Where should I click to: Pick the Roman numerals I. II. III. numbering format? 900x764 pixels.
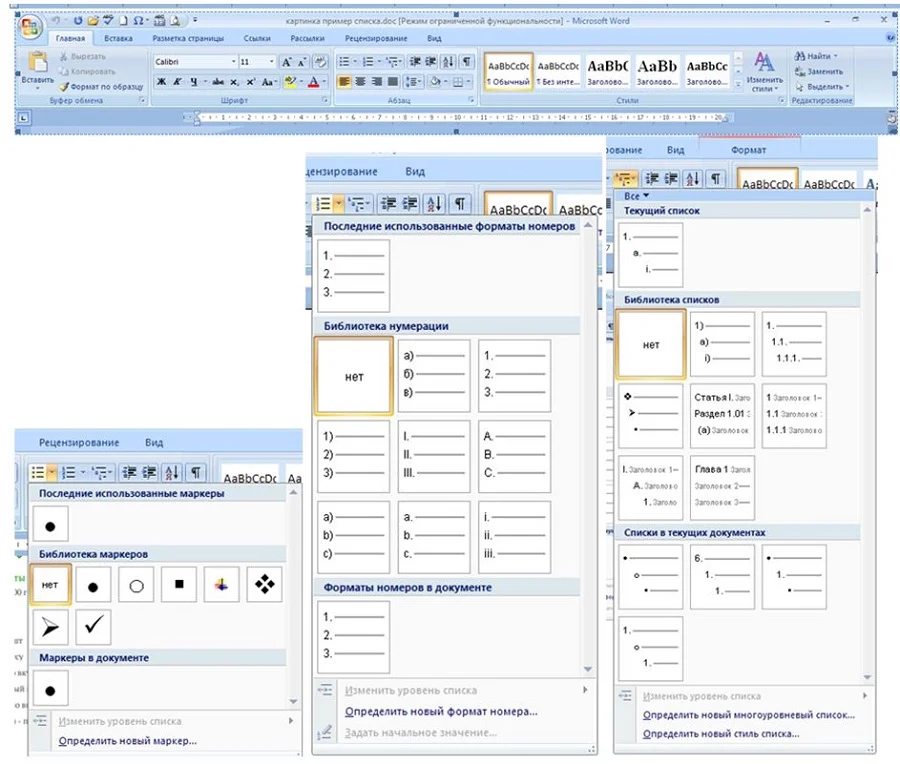click(433, 456)
